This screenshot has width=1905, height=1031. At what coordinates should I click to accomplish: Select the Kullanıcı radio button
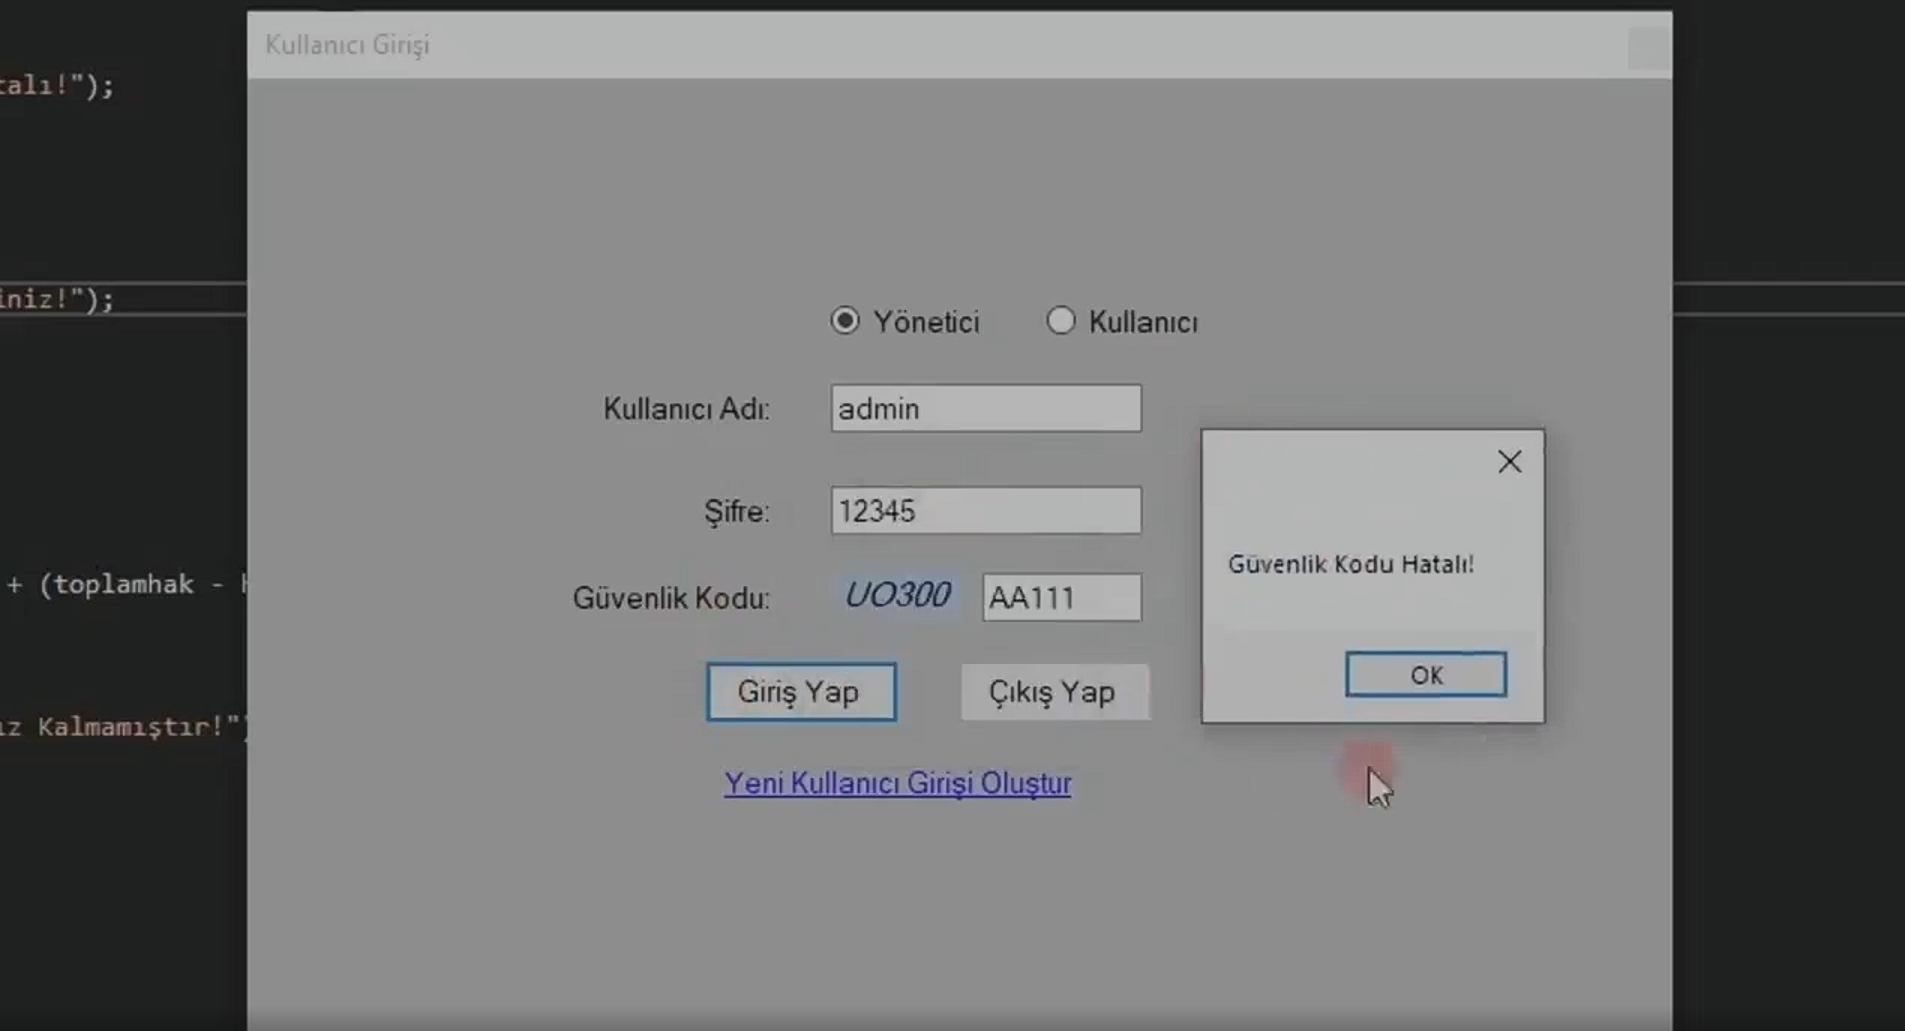[x=1061, y=320]
